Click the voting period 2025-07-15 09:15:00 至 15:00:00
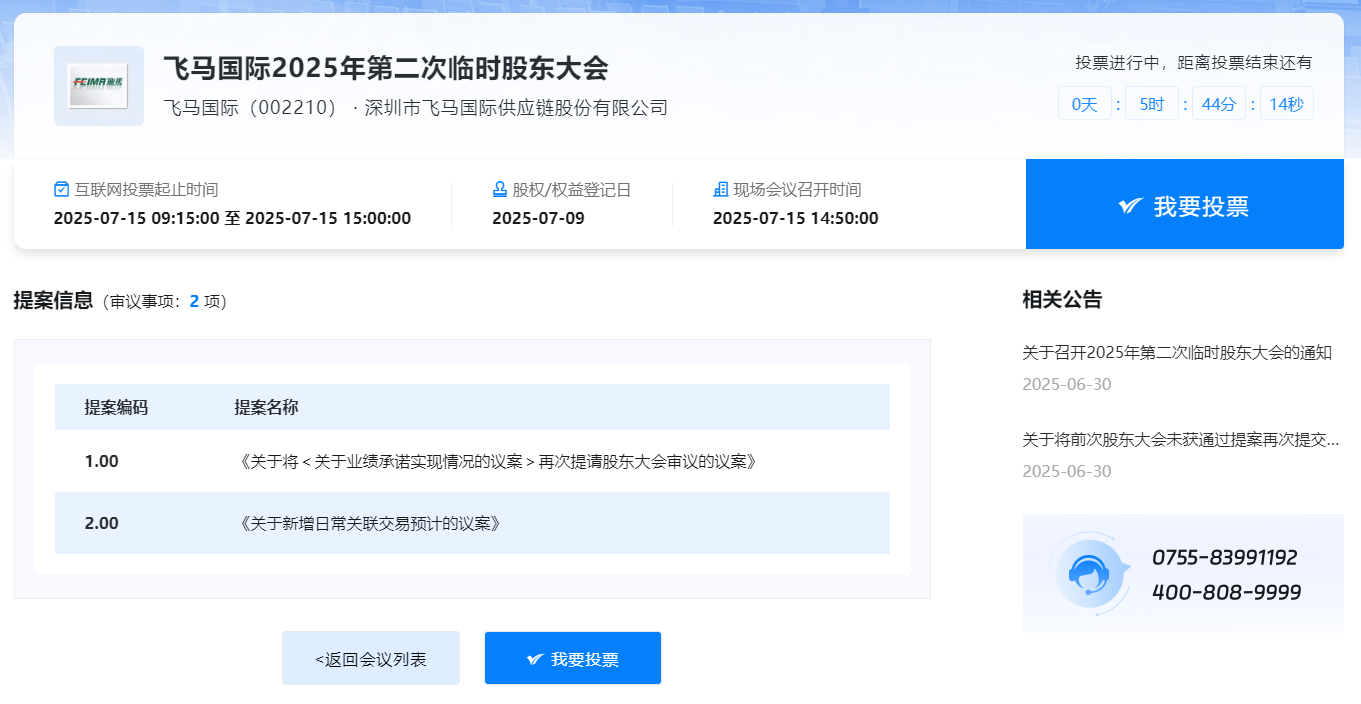 click(x=232, y=218)
